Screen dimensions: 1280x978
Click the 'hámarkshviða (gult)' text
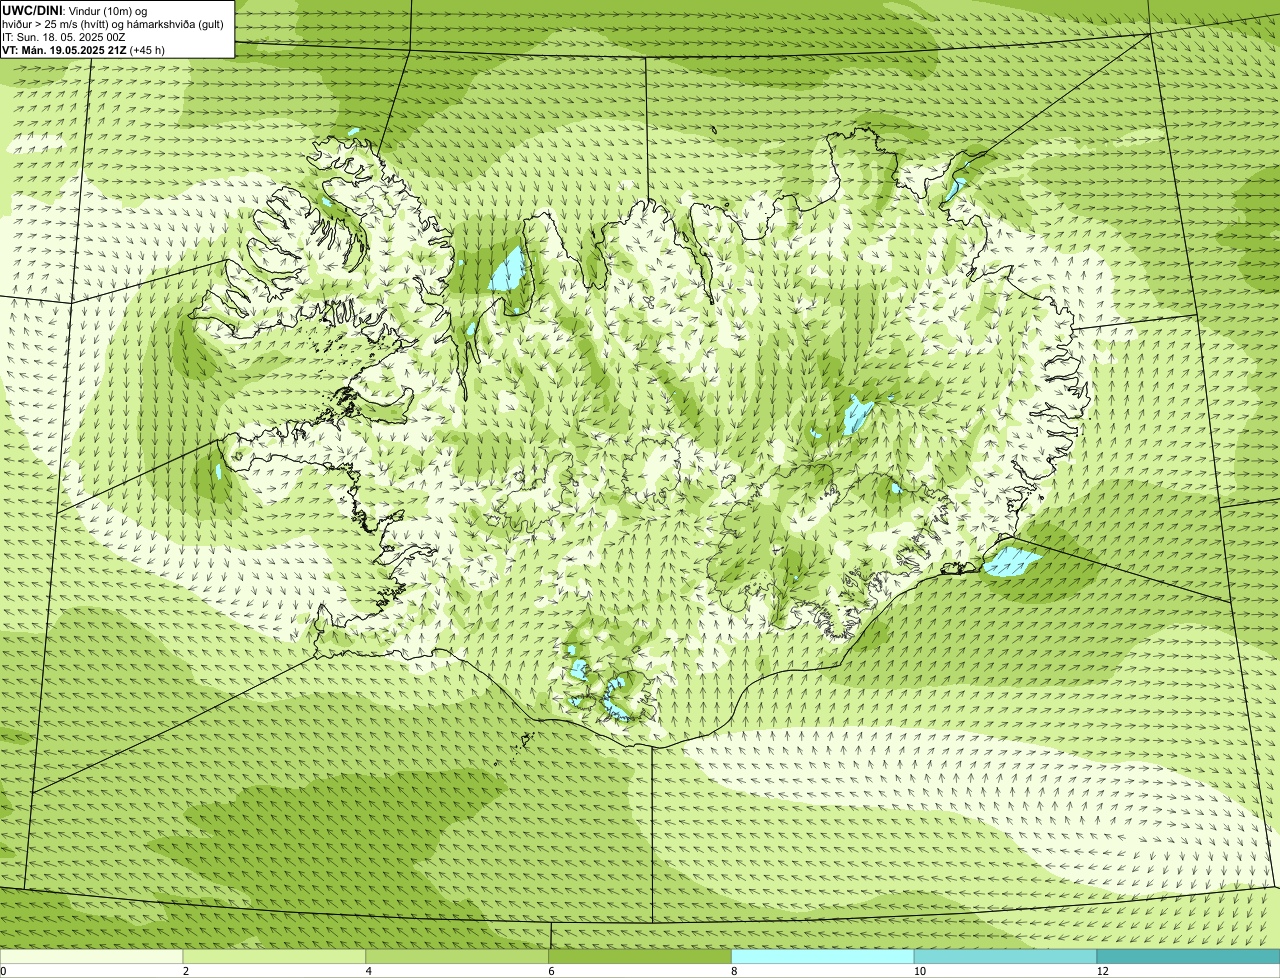(x=176, y=23)
